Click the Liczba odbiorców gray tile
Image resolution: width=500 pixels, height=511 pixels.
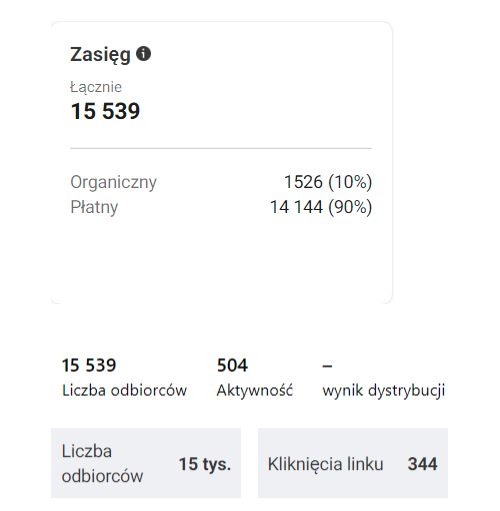[146, 463]
